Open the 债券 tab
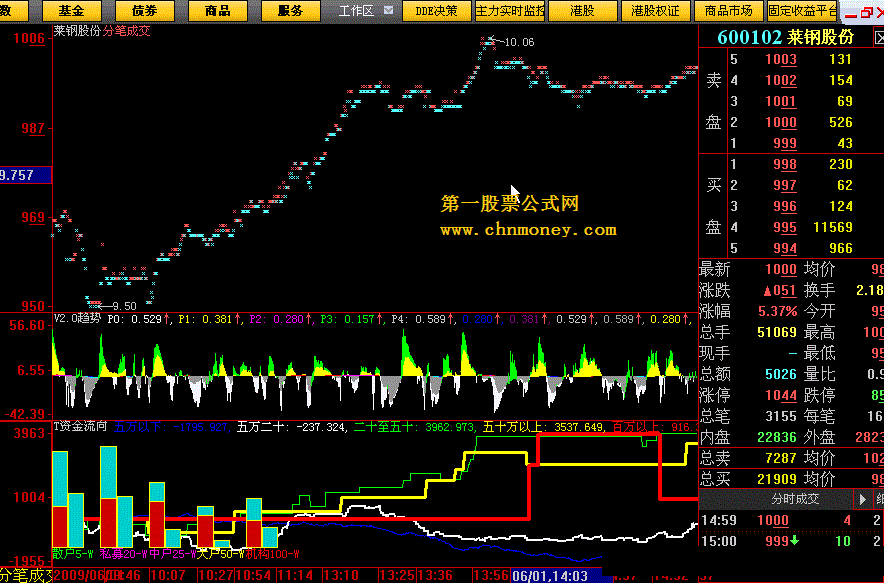This screenshot has width=884, height=583. point(145,11)
